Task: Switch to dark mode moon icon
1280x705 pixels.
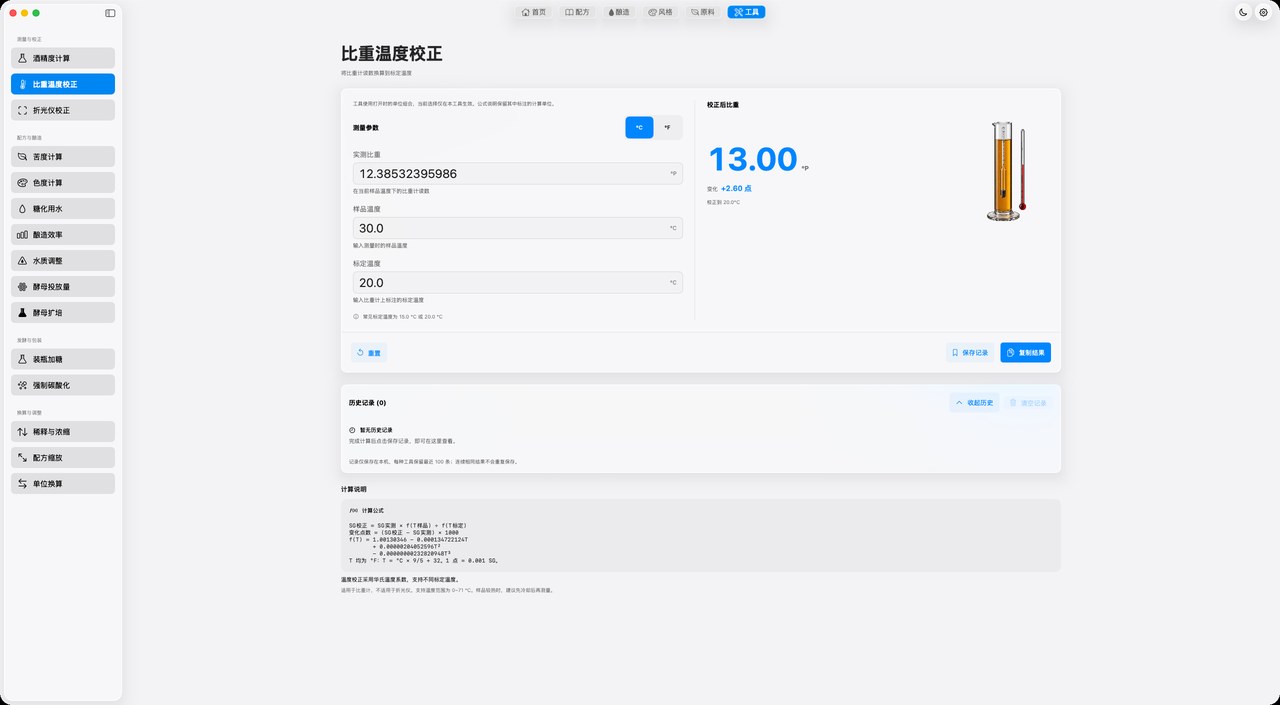Action: coord(1243,12)
